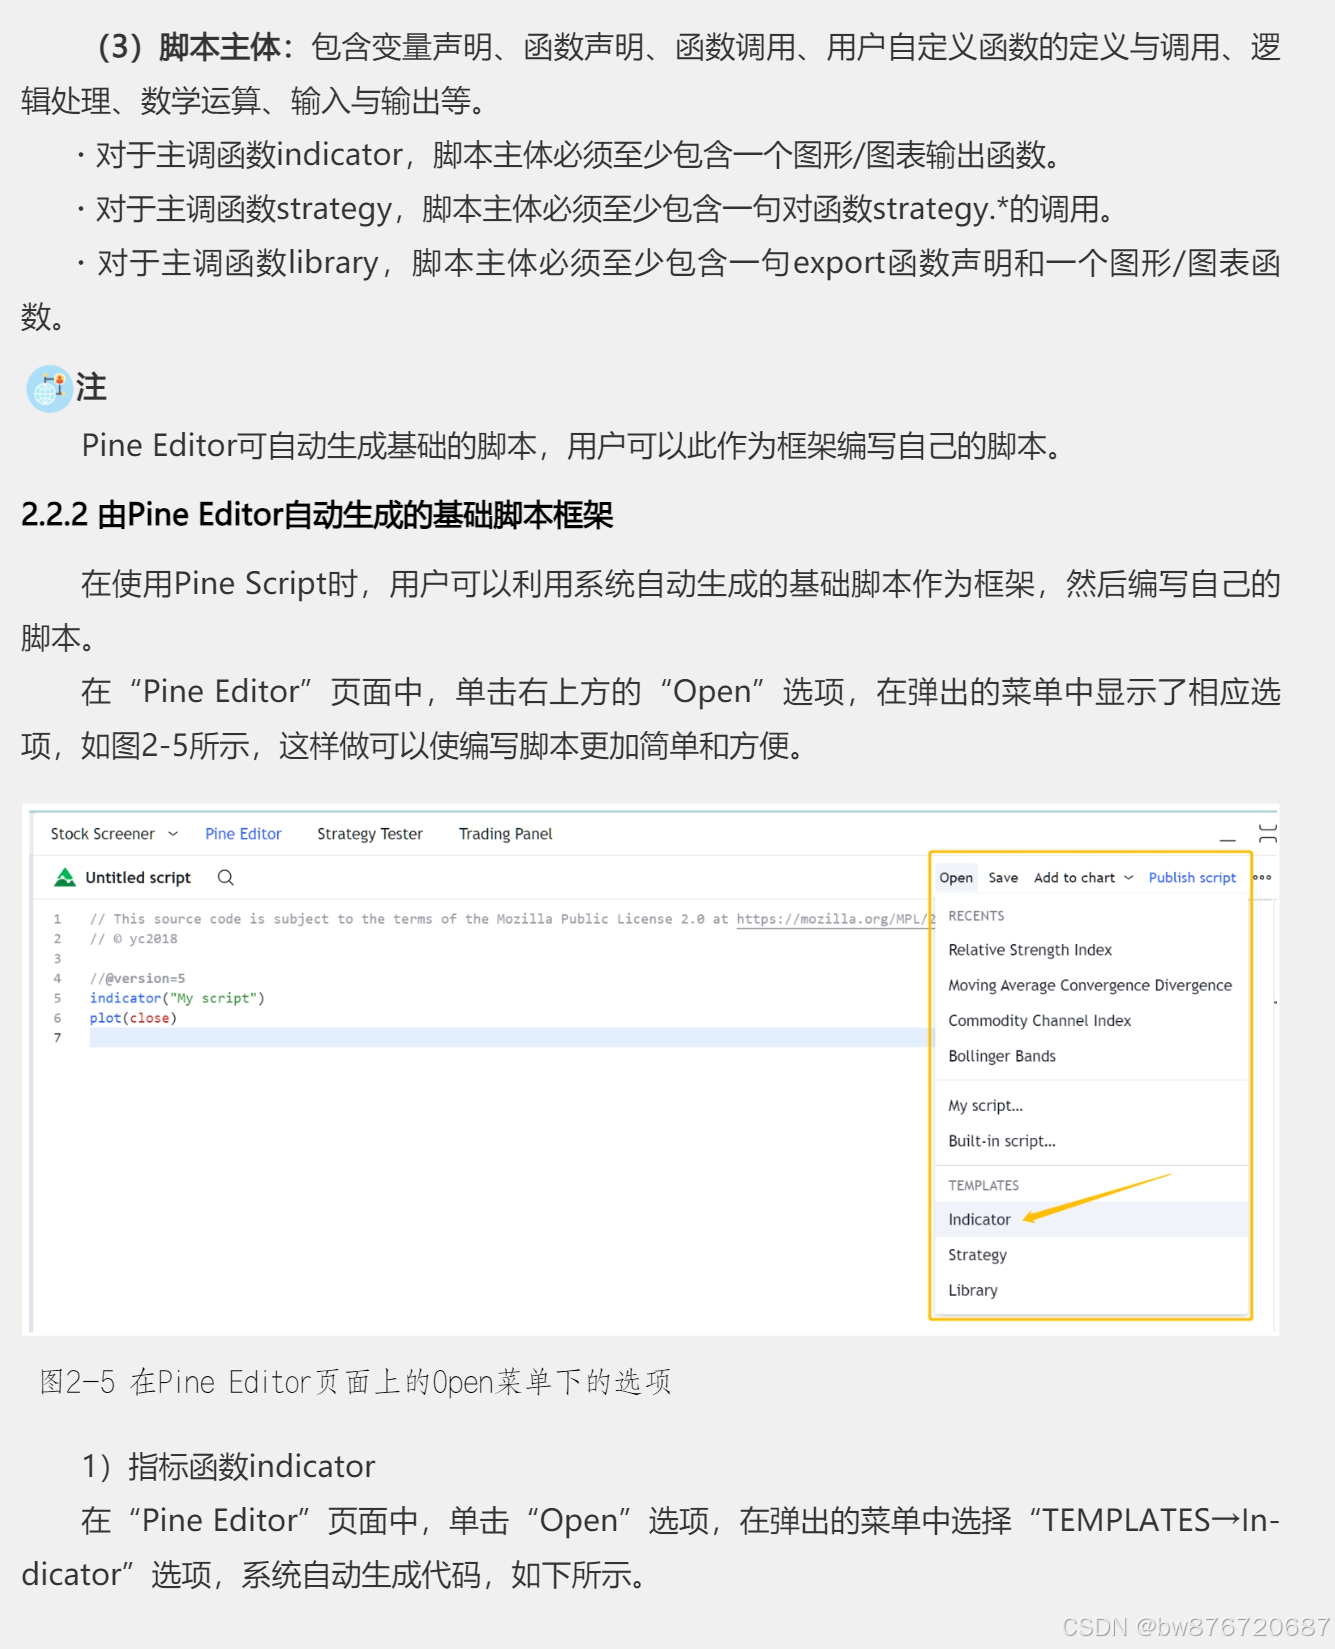This screenshot has width=1335, height=1649.
Task: Click the Save button
Action: click(x=1003, y=877)
